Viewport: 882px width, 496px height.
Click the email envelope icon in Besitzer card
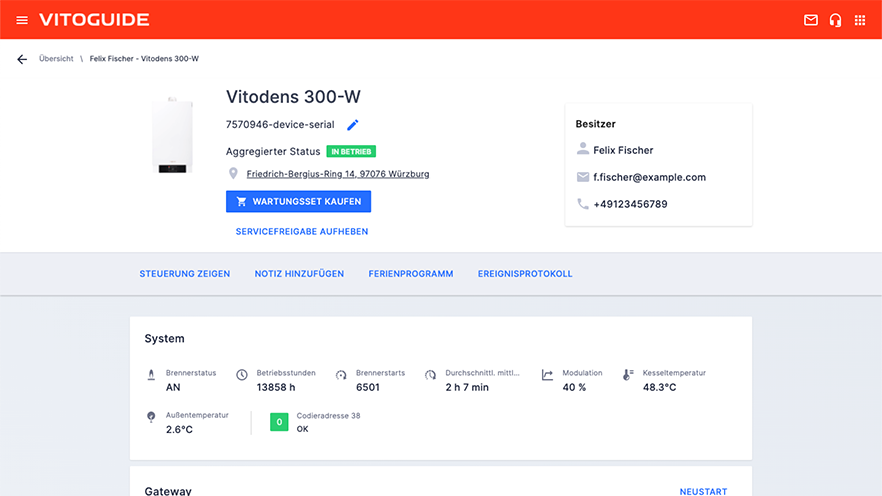(583, 177)
